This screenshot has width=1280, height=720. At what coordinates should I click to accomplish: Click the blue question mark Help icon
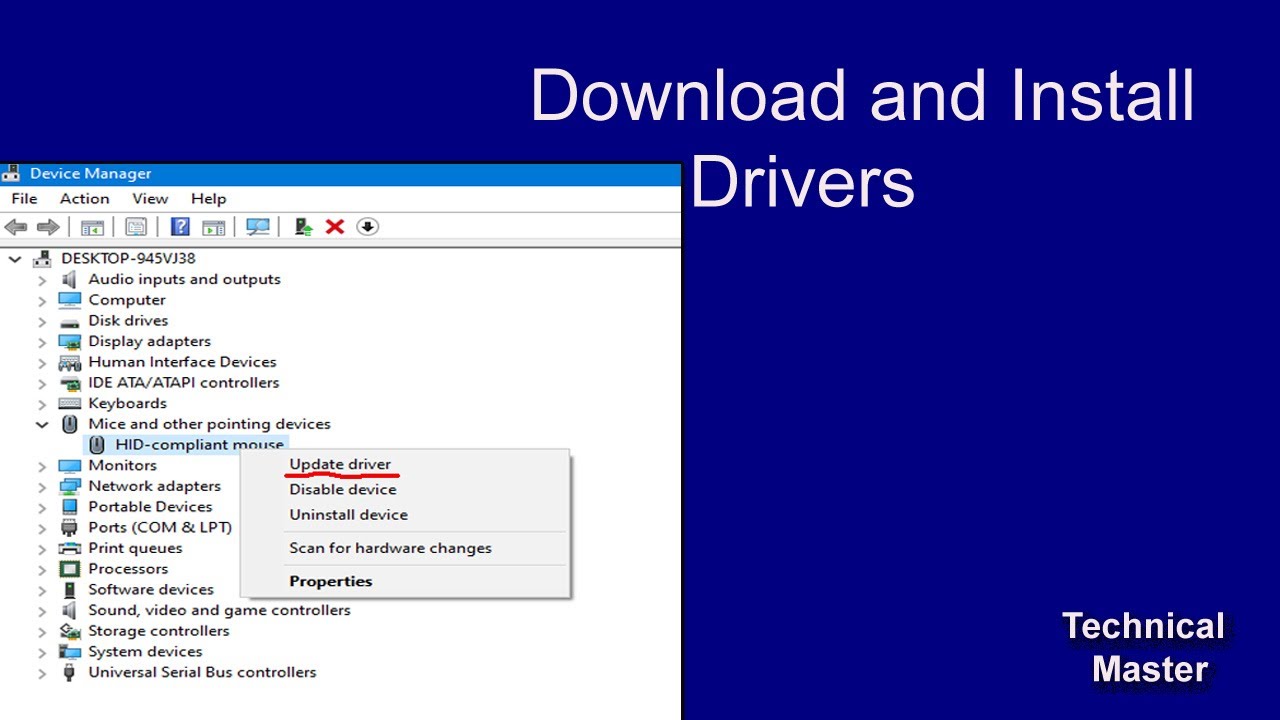[180, 227]
